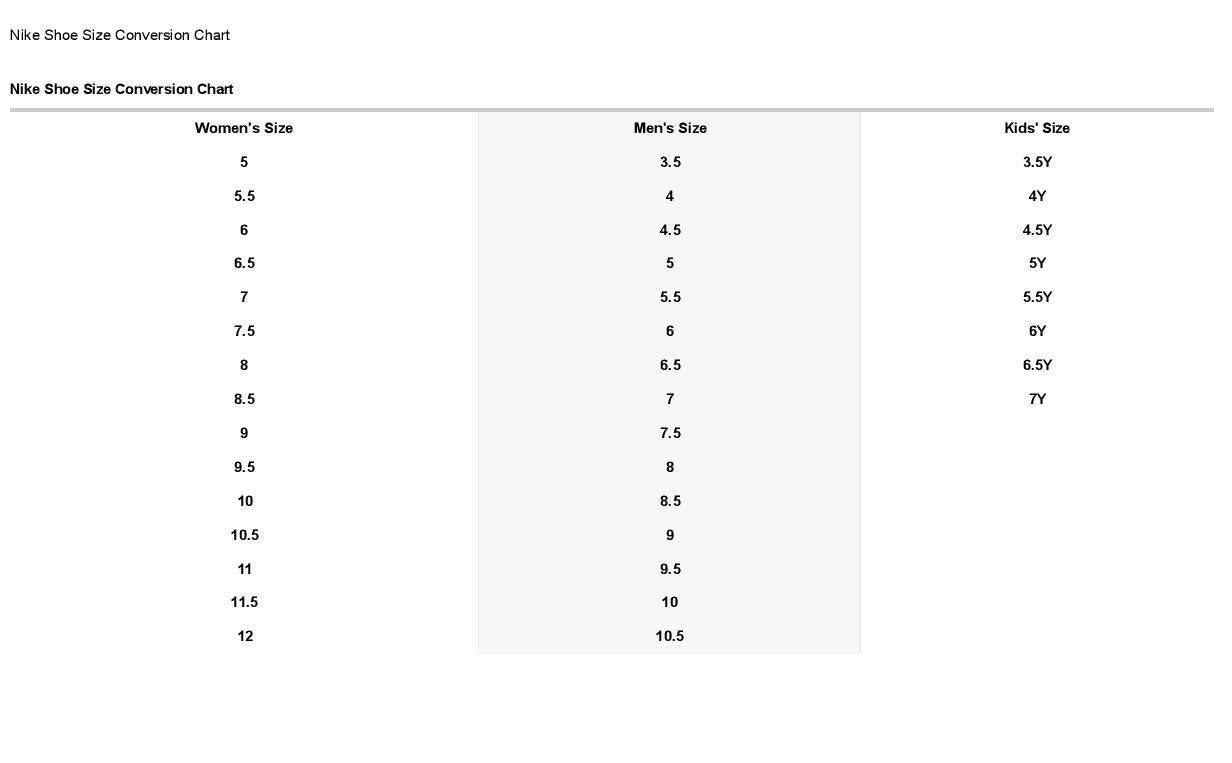Click the top page title text
1232x763 pixels.
click(120, 35)
